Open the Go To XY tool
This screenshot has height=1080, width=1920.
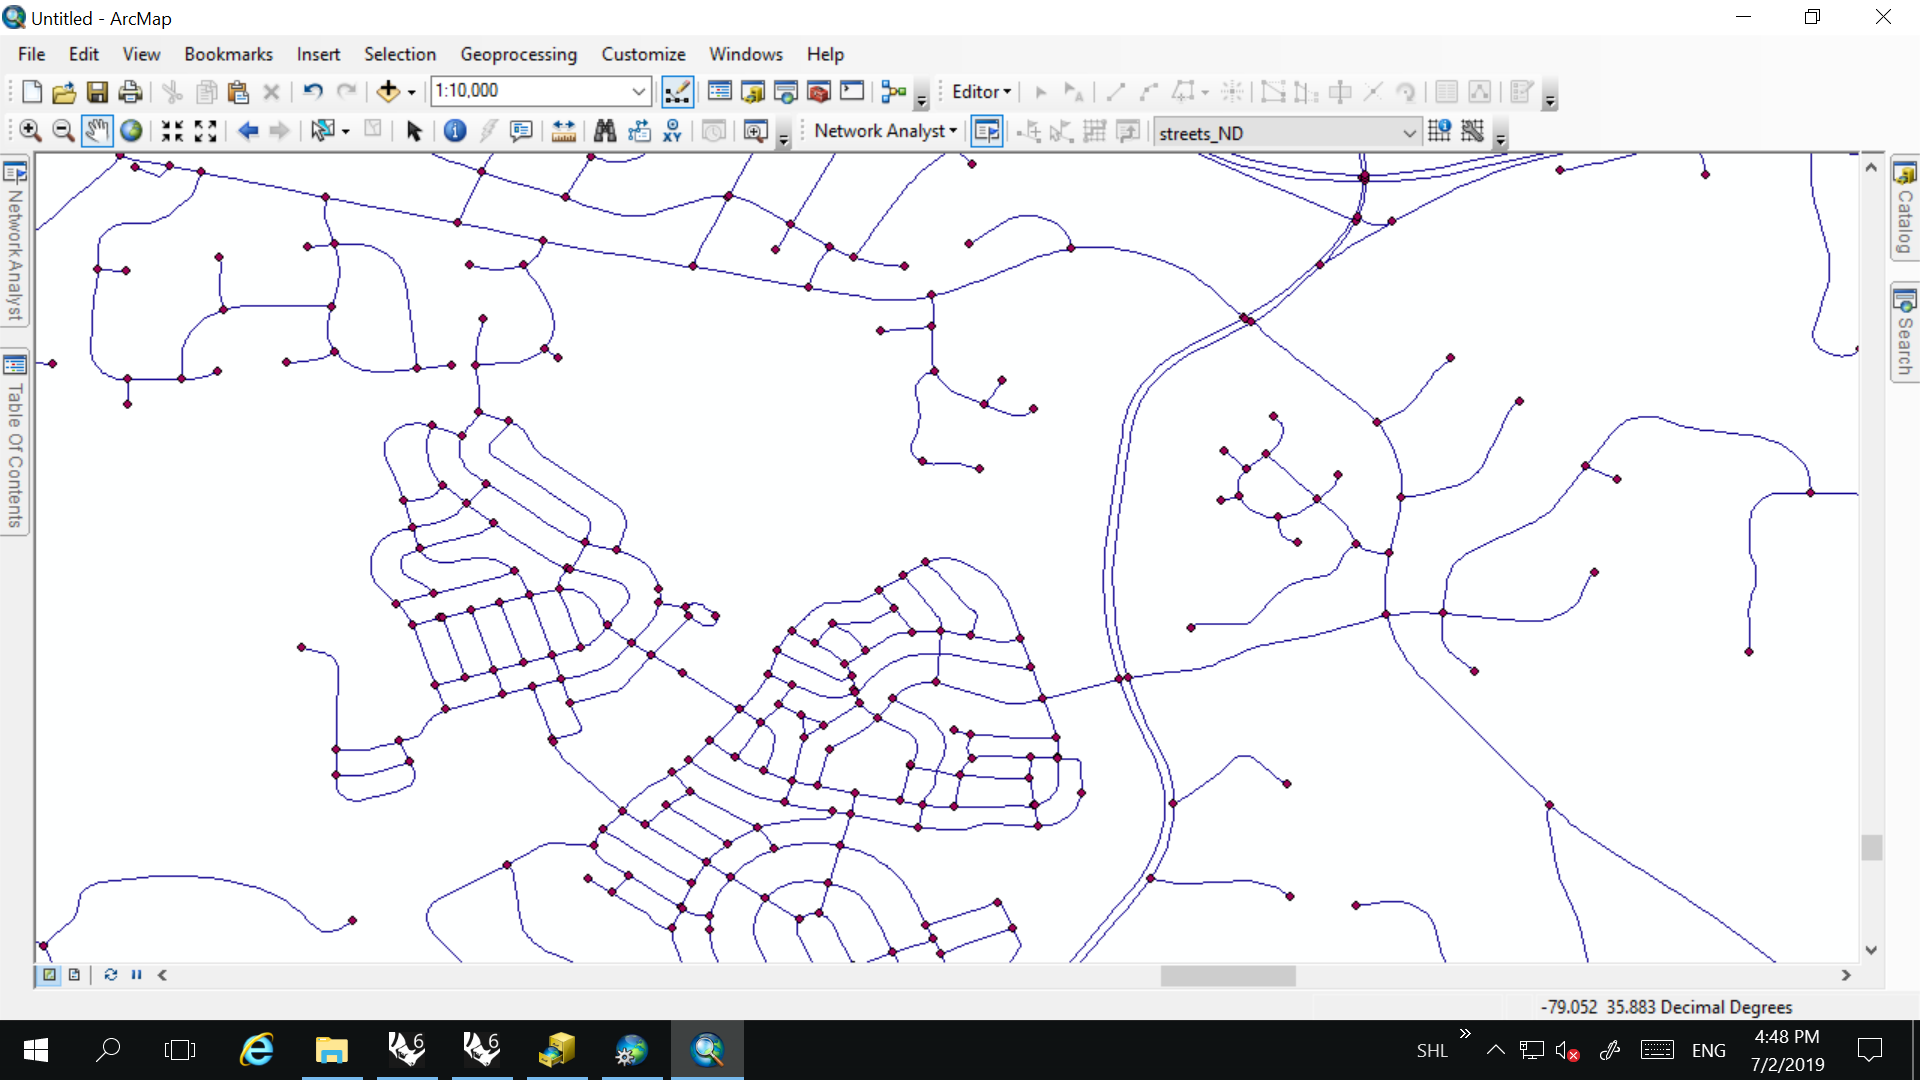[672, 131]
